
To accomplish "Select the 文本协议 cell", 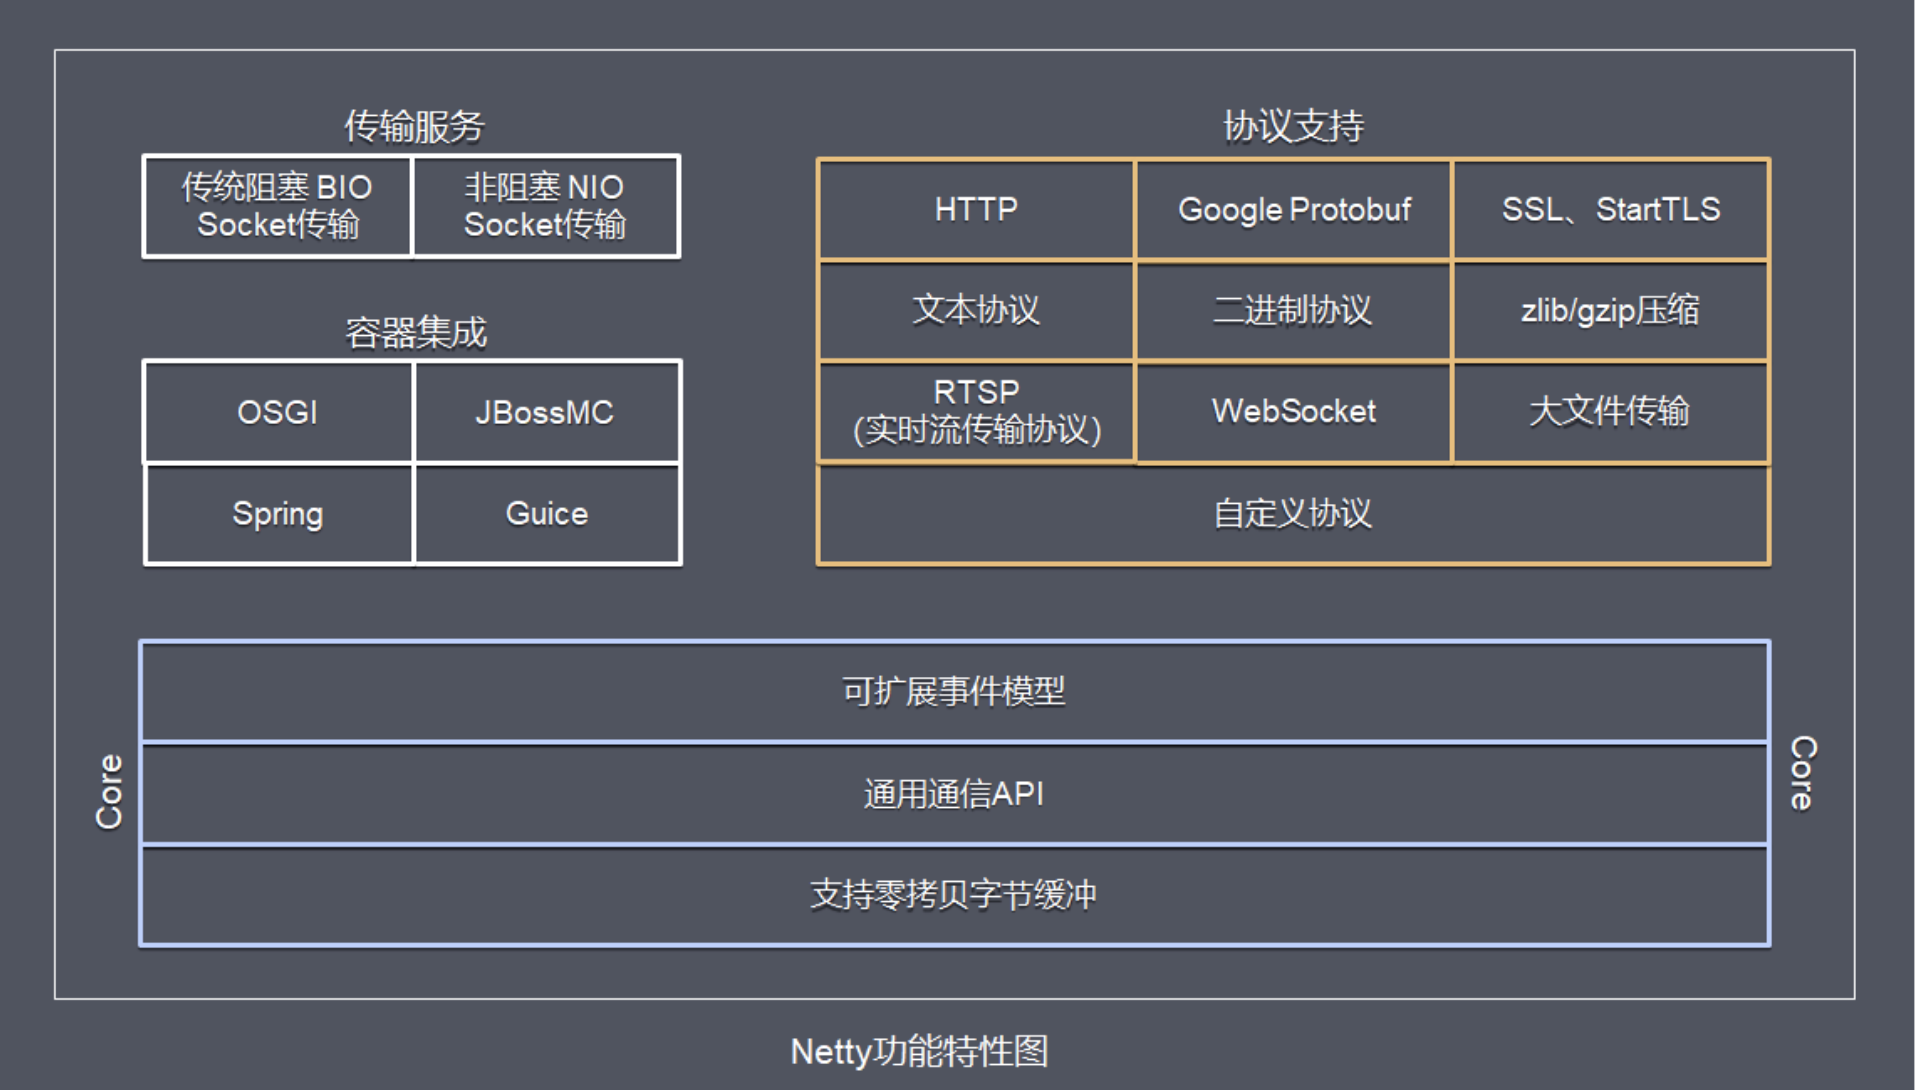I will click(976, 310).
